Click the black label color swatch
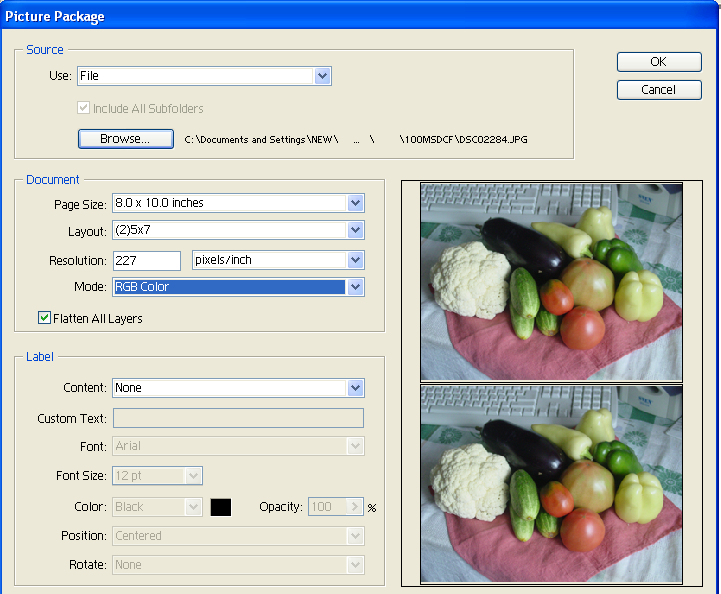 [x=221, y=507]
